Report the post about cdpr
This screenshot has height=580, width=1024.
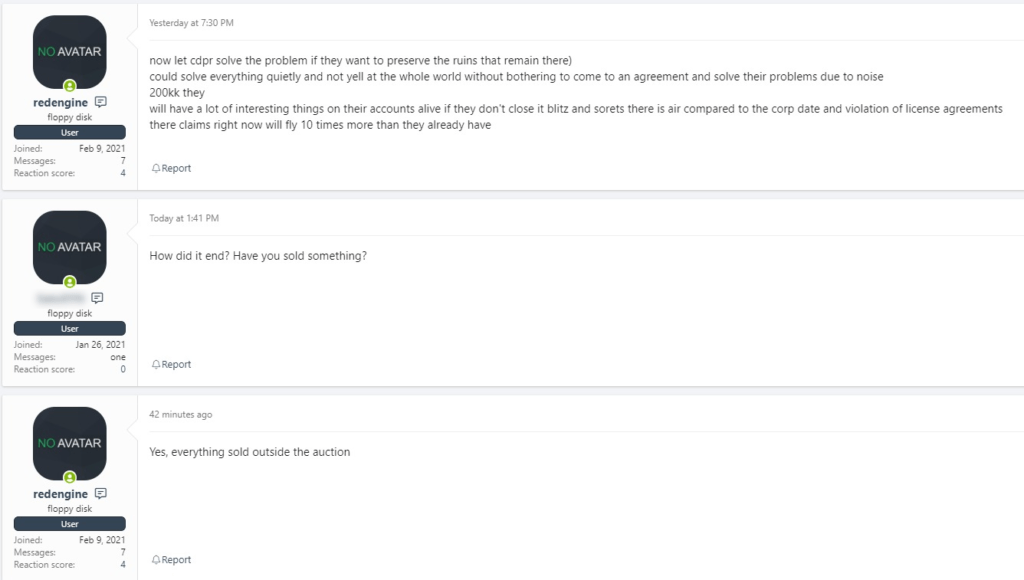(x=171, y=168)
